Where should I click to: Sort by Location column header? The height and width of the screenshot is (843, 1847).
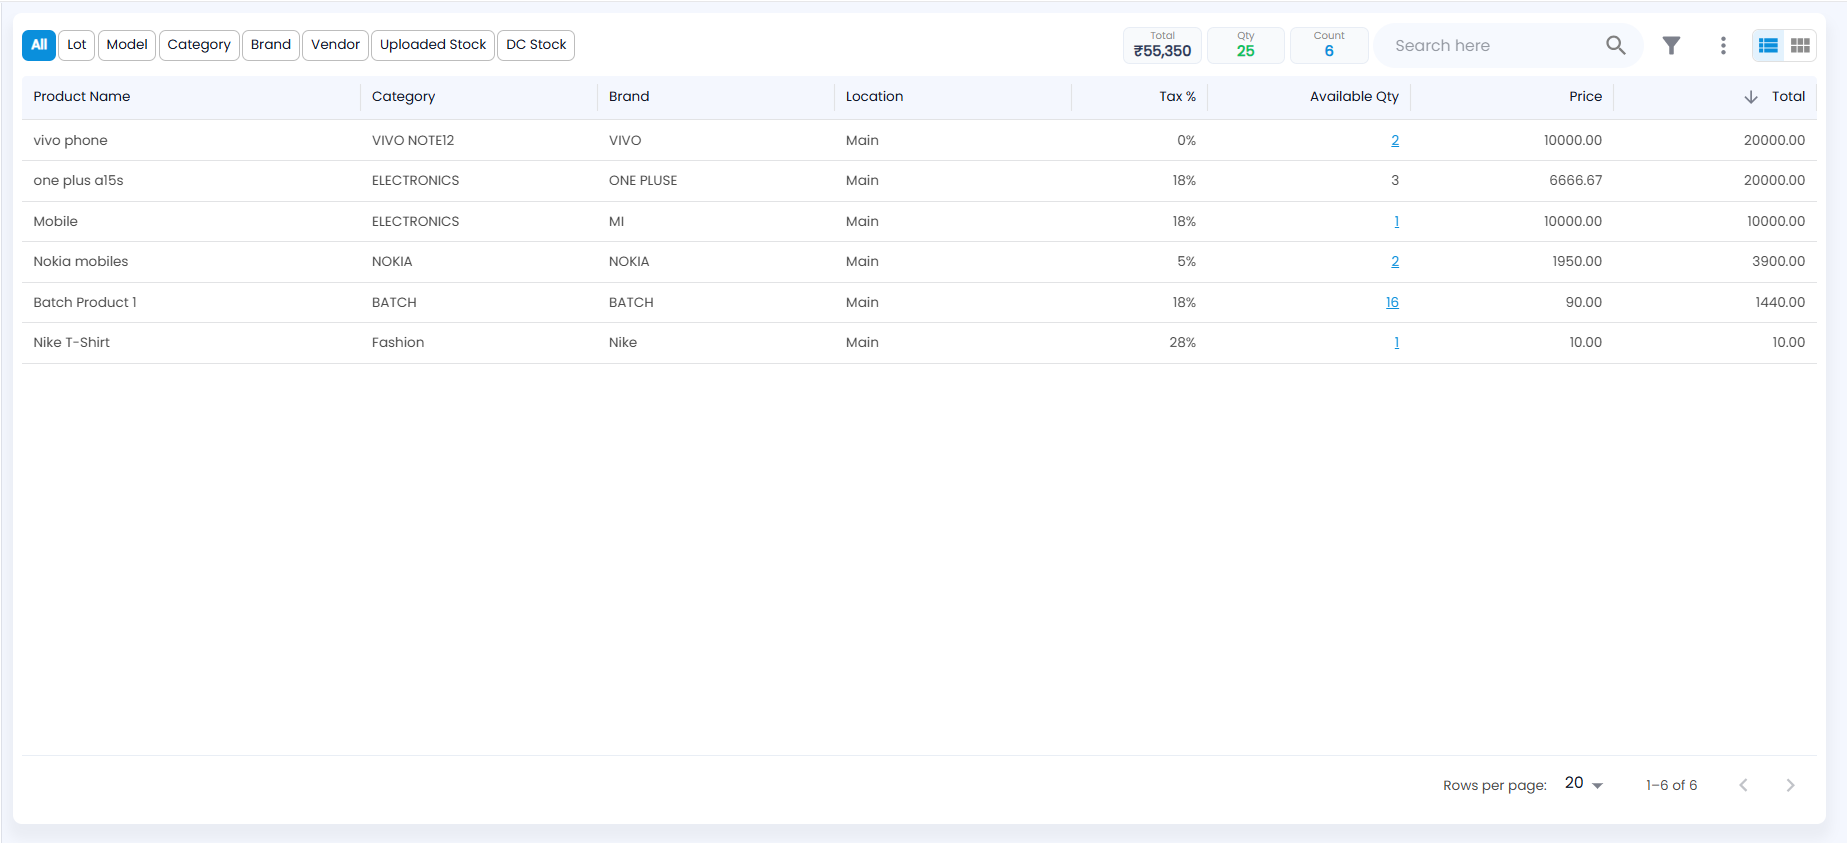click(x=874, y=97)
